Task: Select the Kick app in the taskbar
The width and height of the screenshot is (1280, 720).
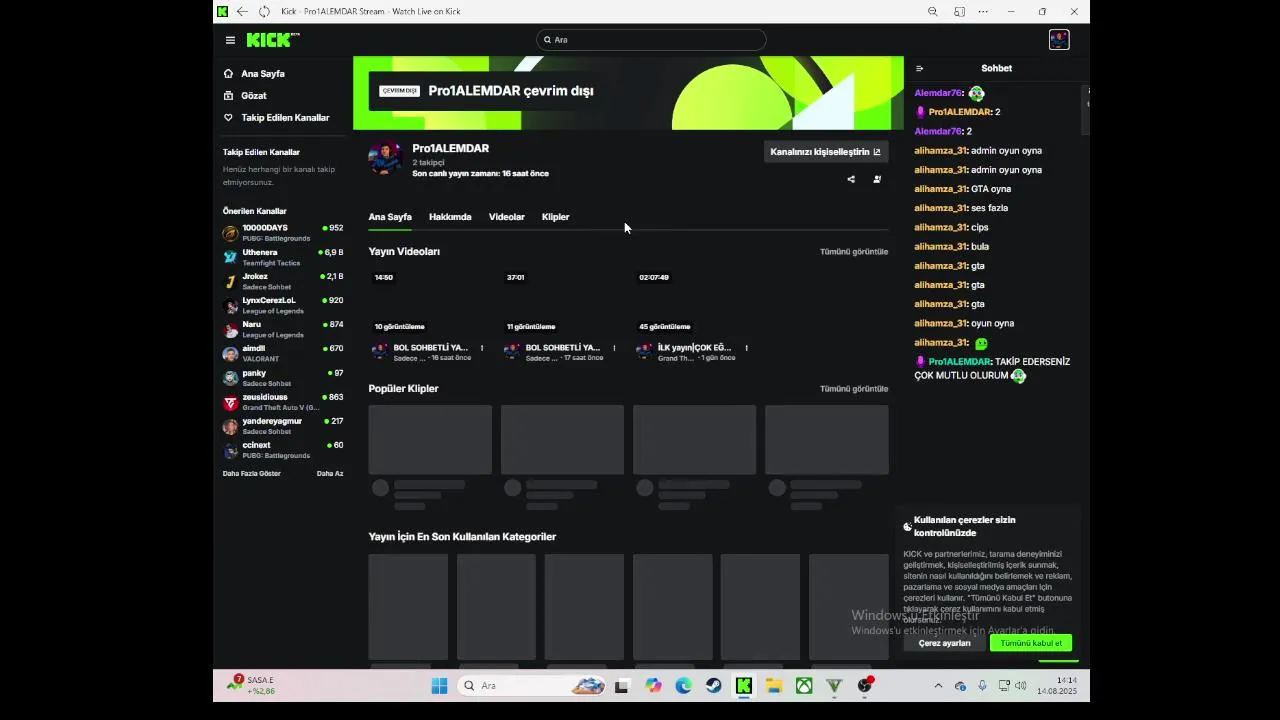Action: 743,686
